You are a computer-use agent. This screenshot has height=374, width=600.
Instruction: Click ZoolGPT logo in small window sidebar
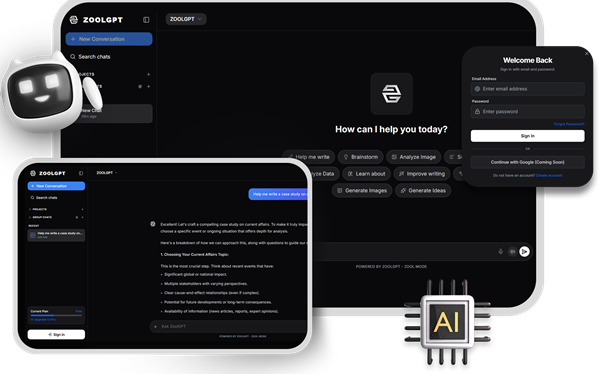point(48,173)
